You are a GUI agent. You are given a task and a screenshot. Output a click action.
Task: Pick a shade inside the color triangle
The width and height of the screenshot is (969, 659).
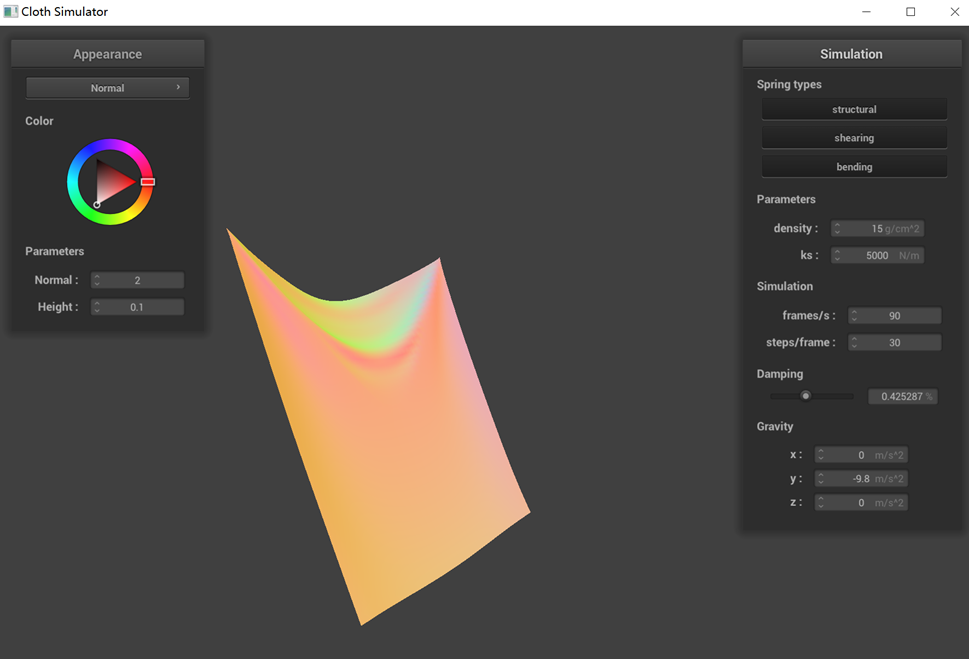(x=112, y=182)
